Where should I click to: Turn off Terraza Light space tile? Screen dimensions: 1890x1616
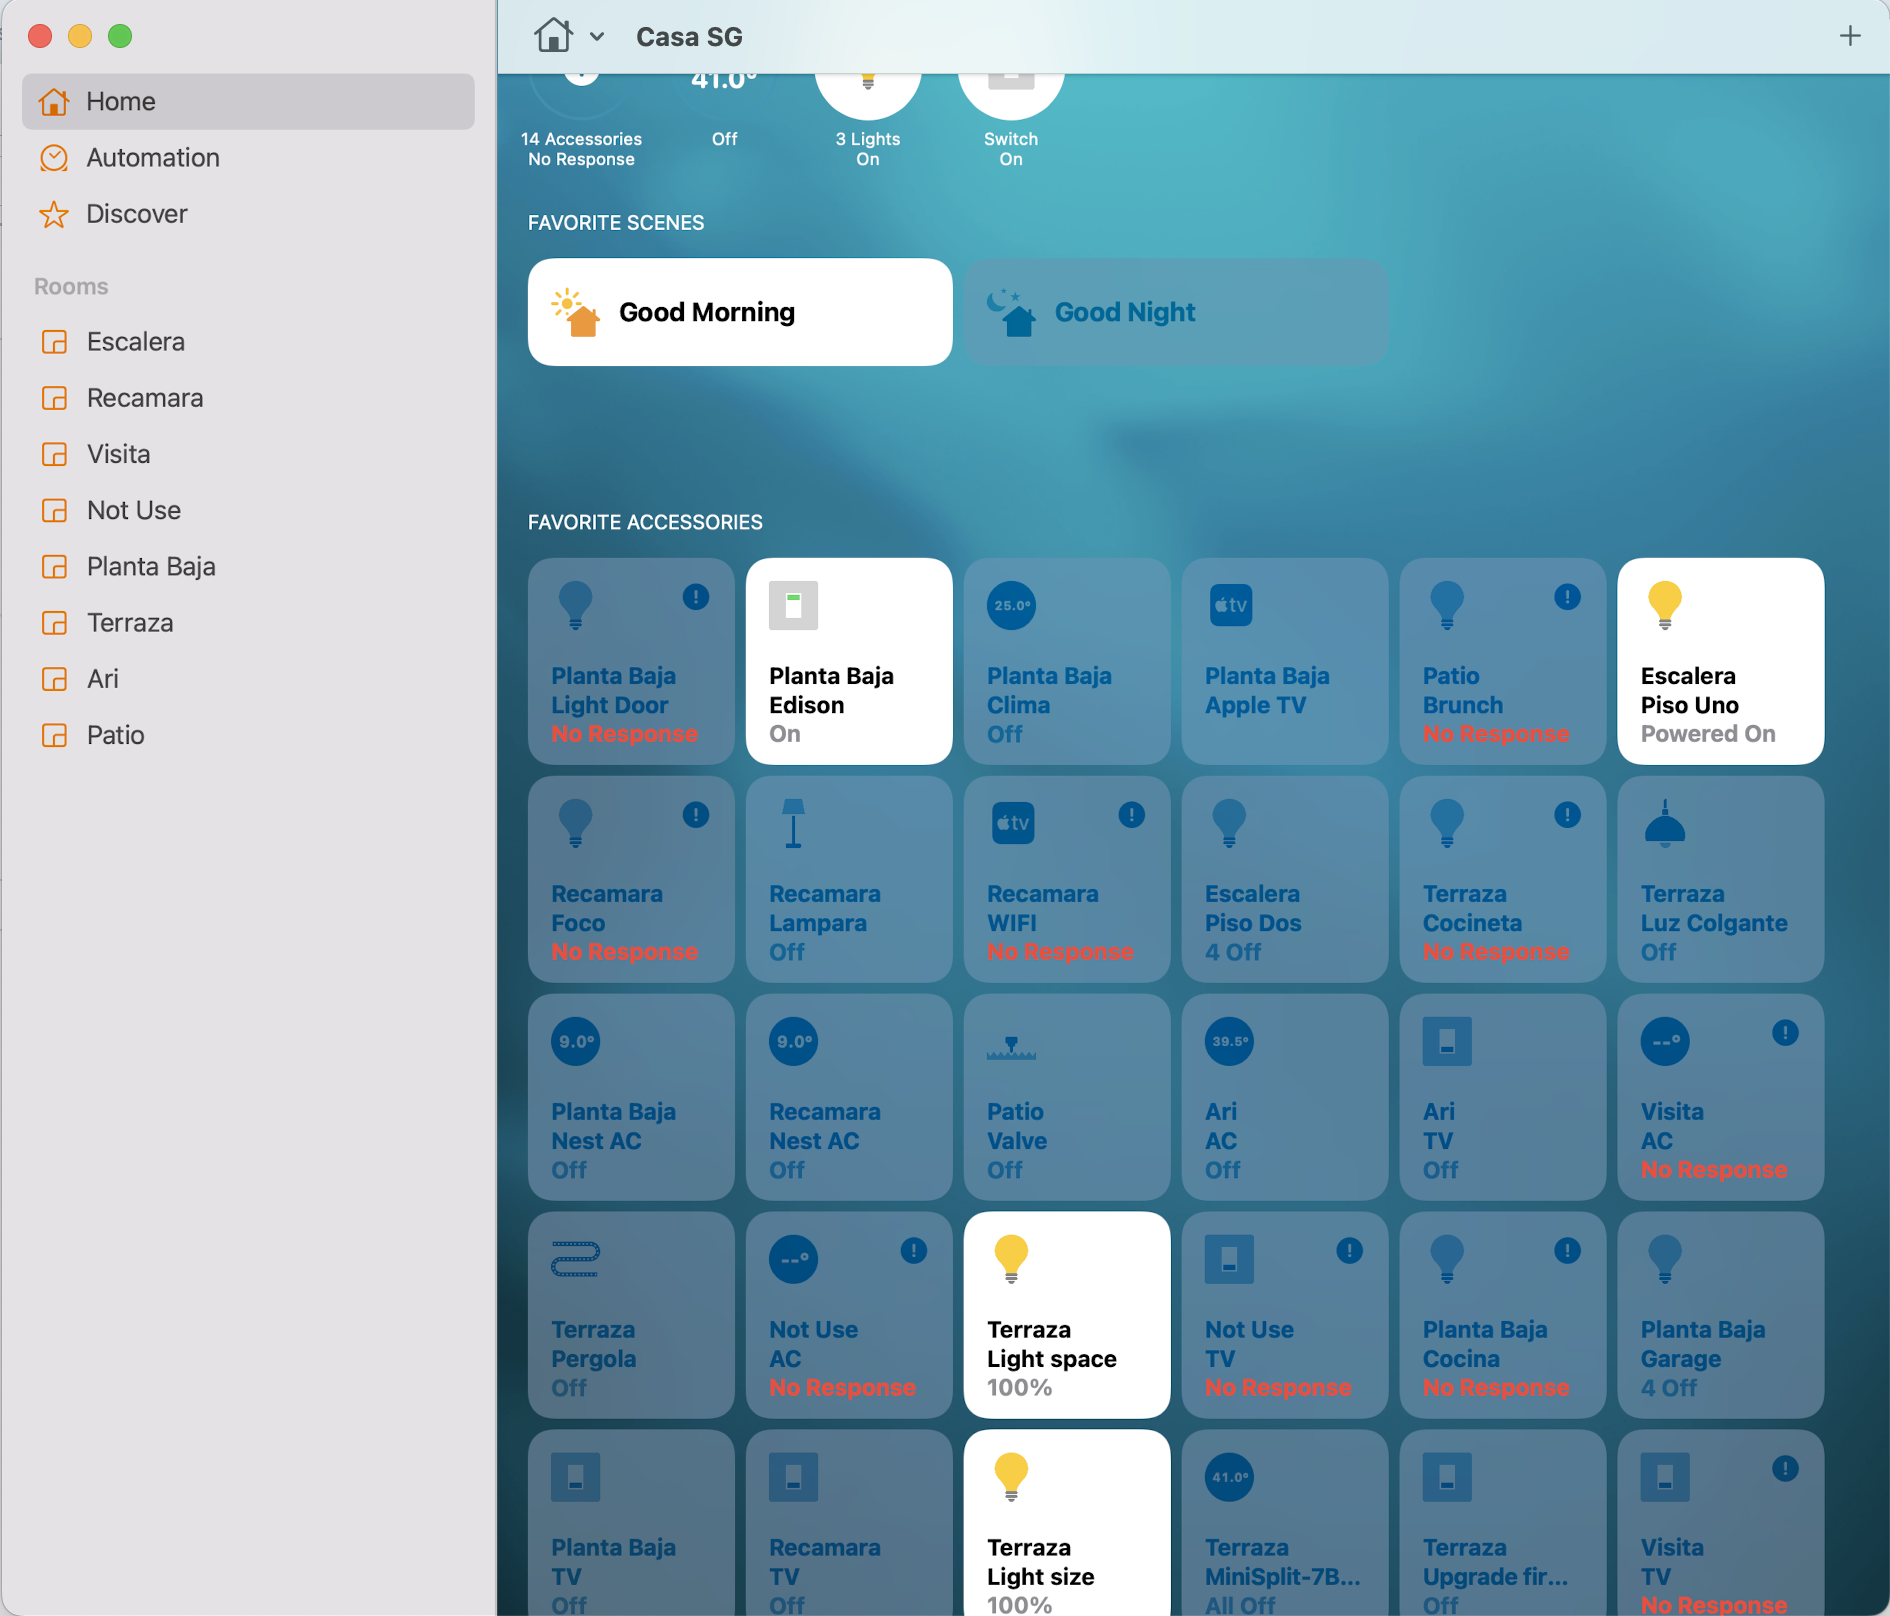1067,1315
